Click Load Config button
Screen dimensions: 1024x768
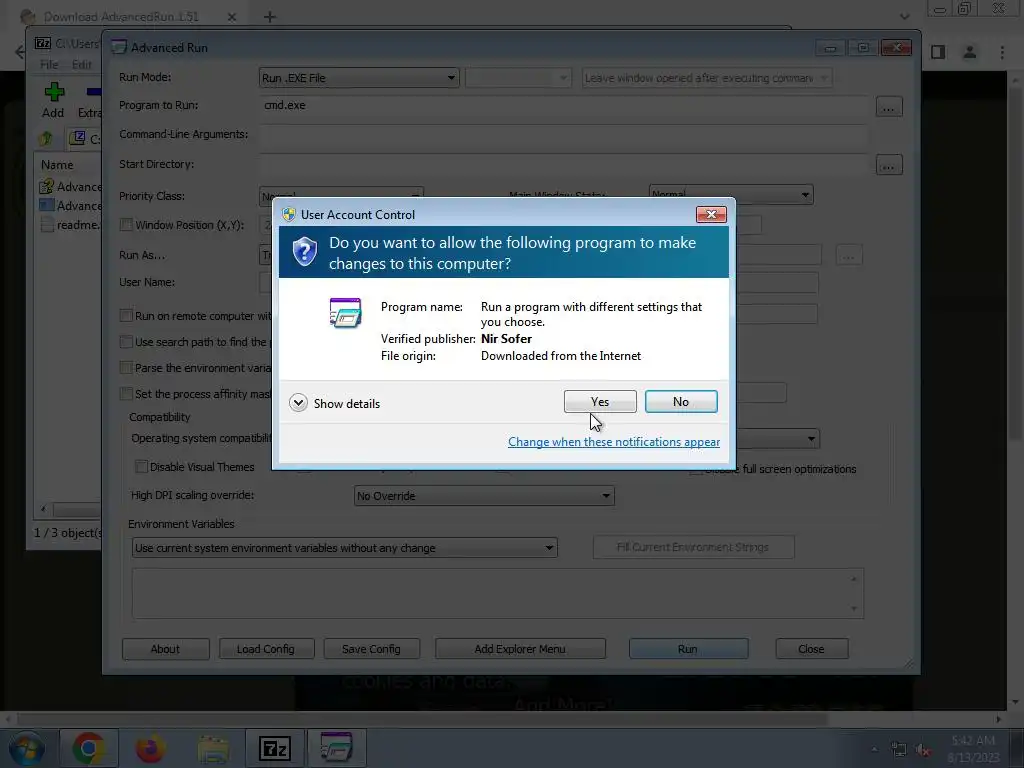pyautogui.click(x=266, y=649)
